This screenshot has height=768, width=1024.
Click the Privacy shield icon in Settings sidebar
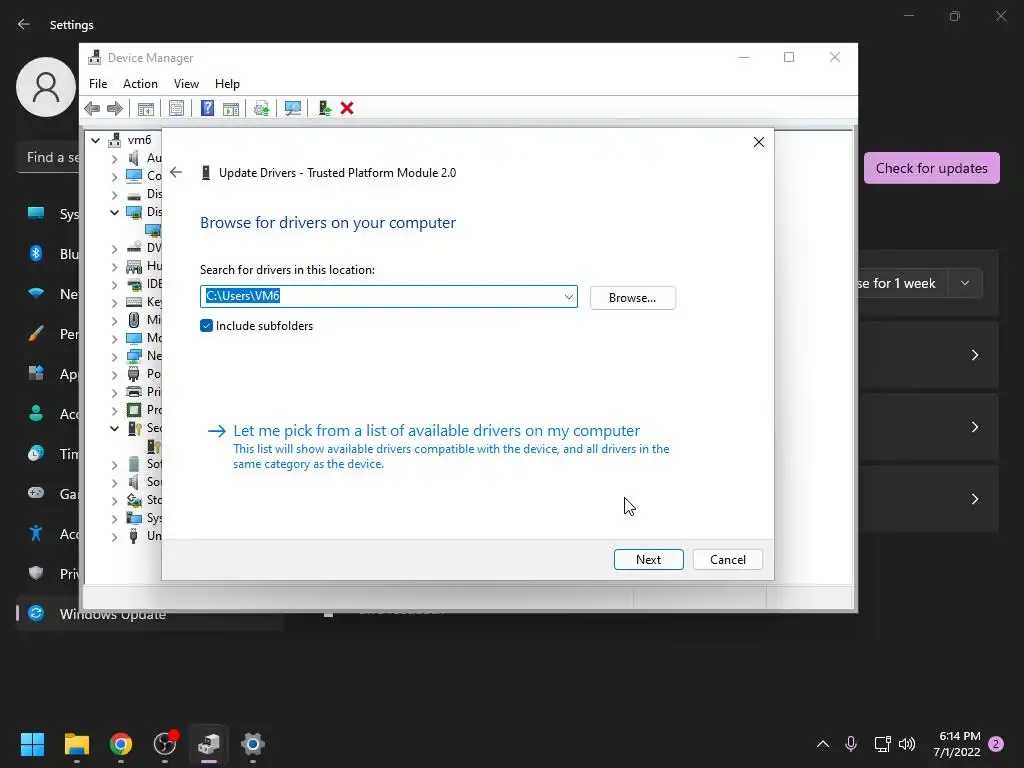(36, 573)
